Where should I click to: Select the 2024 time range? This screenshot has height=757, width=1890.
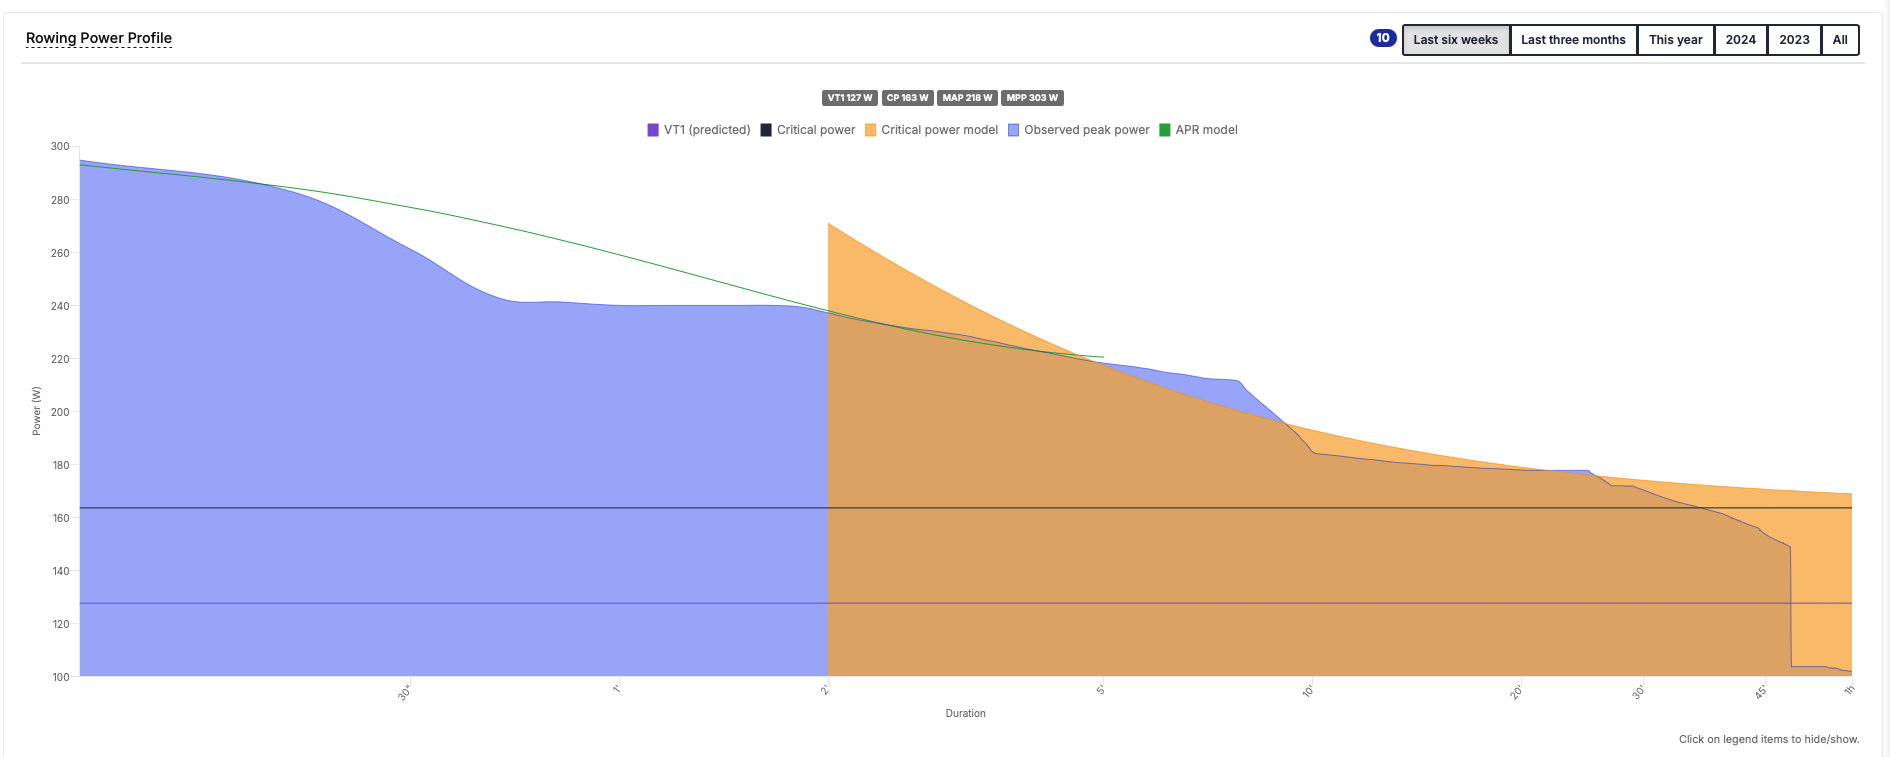1740,40
